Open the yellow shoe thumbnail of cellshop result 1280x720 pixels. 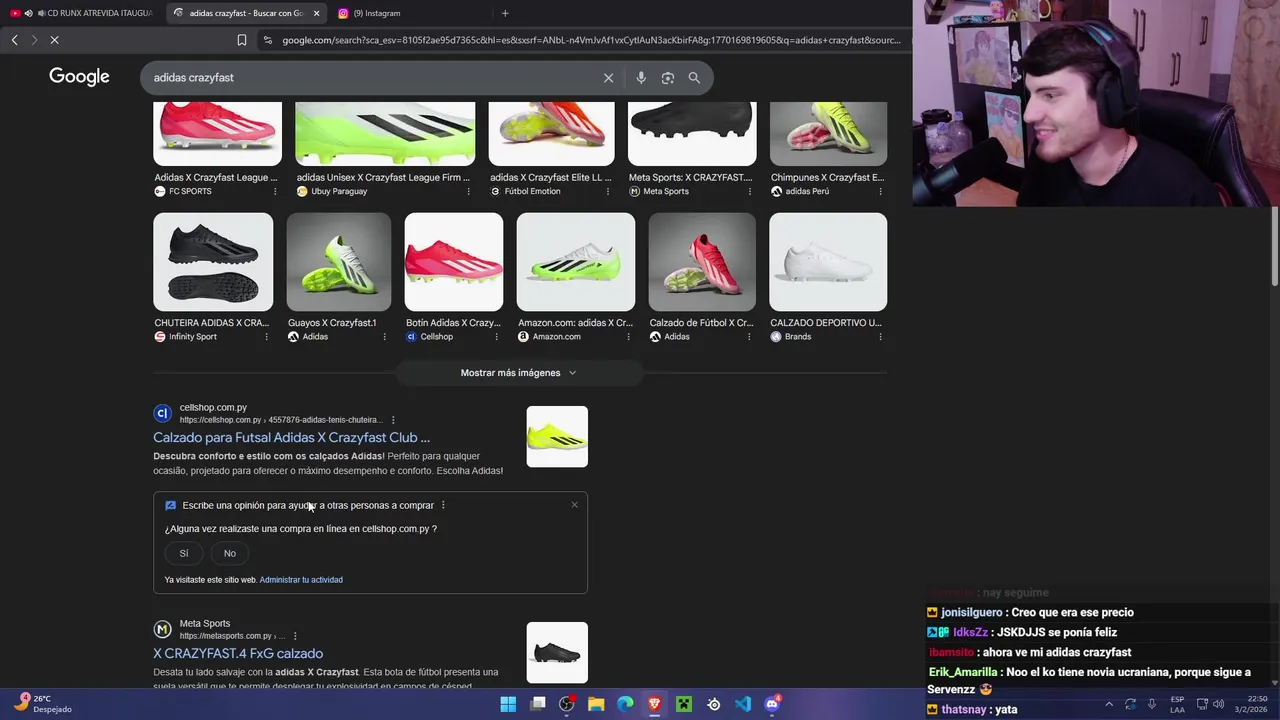557,437
